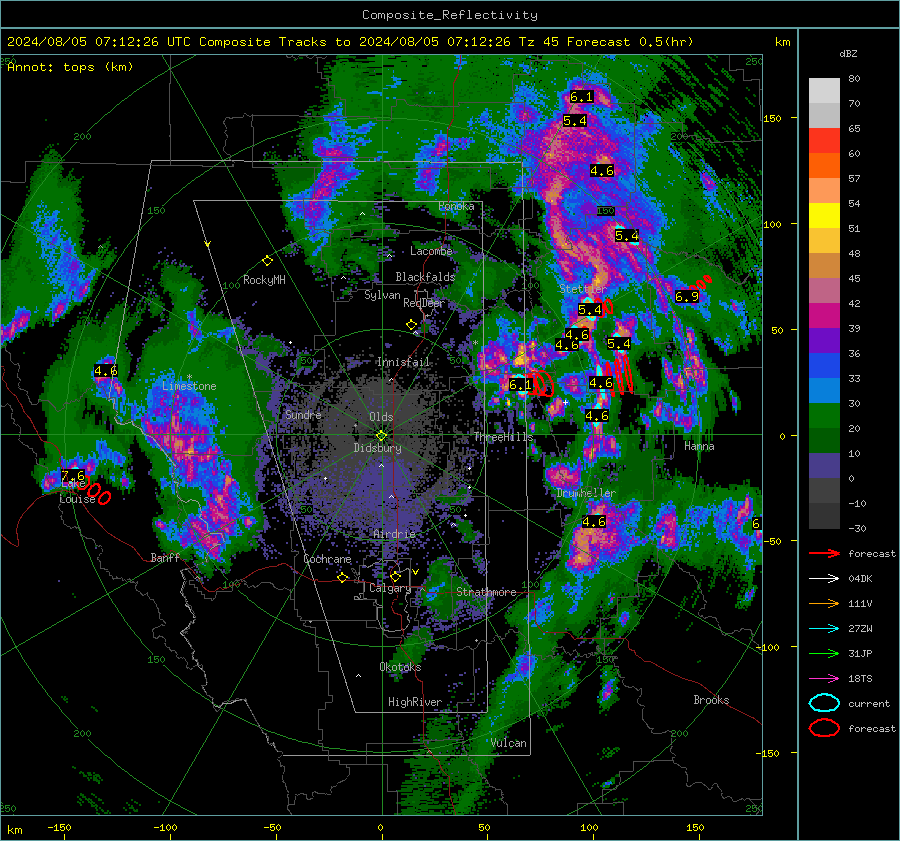Click the Strathmore city label
Viewport: 900px width, 841px height.
[486, 592]
